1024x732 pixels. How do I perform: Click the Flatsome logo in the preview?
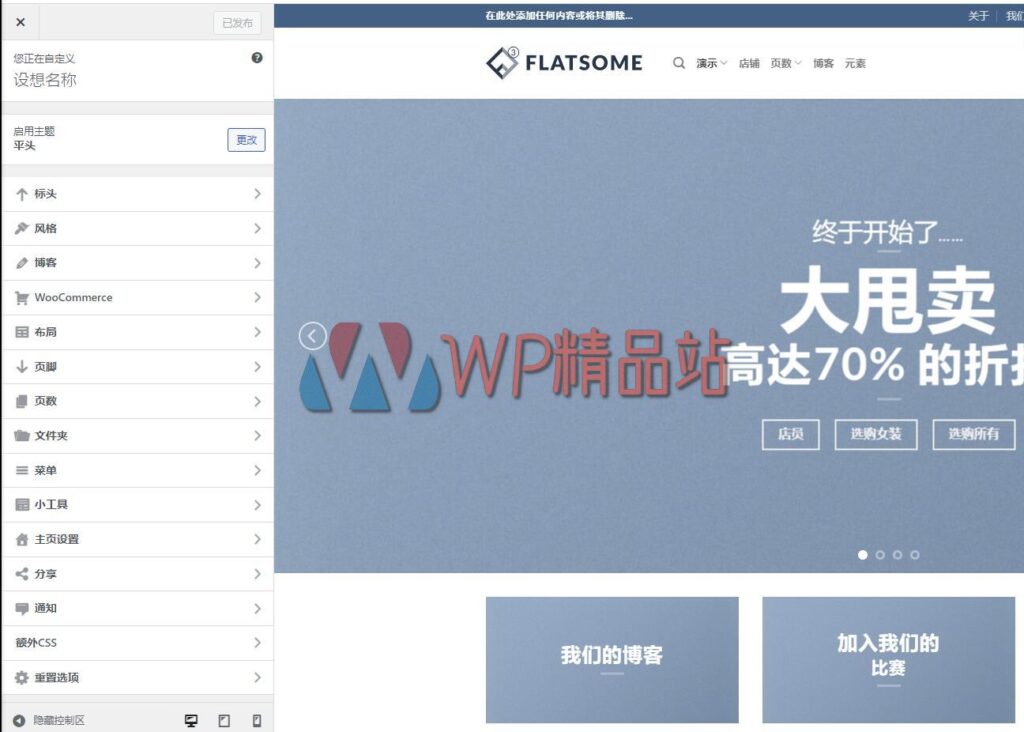point(565,62)
